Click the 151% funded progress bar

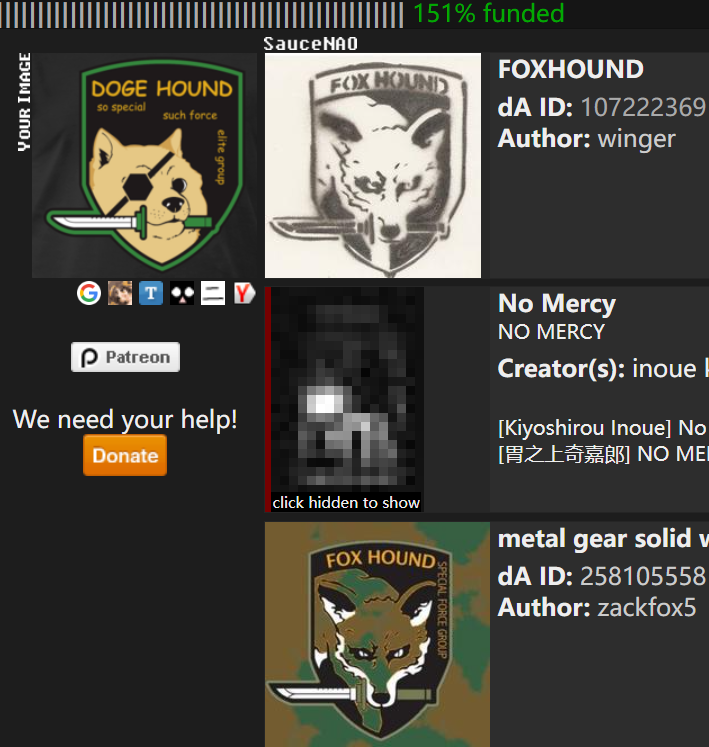click(202, 14)
